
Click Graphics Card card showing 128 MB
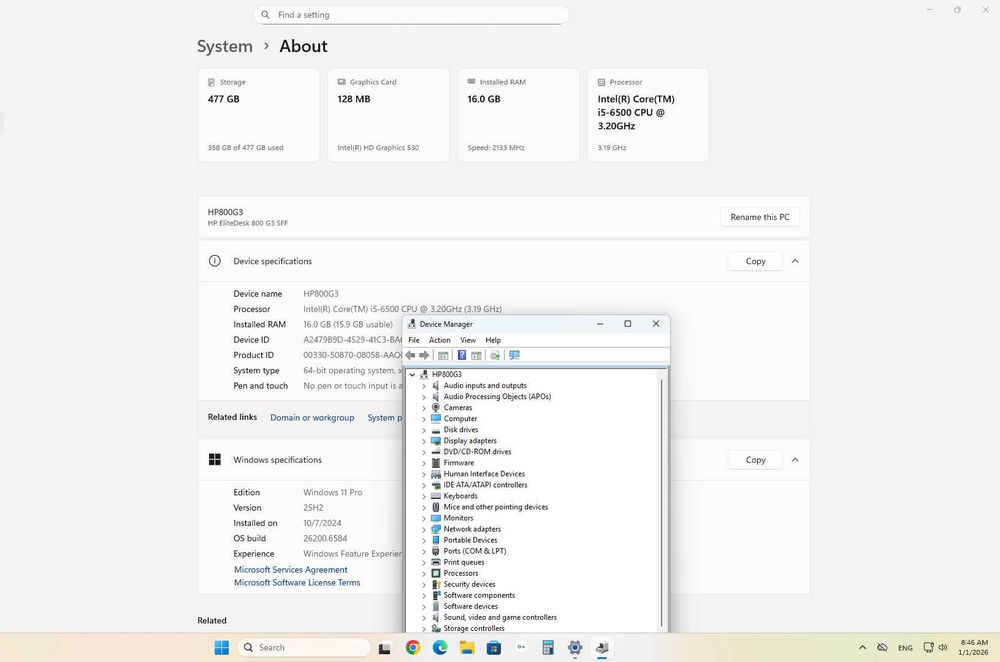click(x=388, y=115)
